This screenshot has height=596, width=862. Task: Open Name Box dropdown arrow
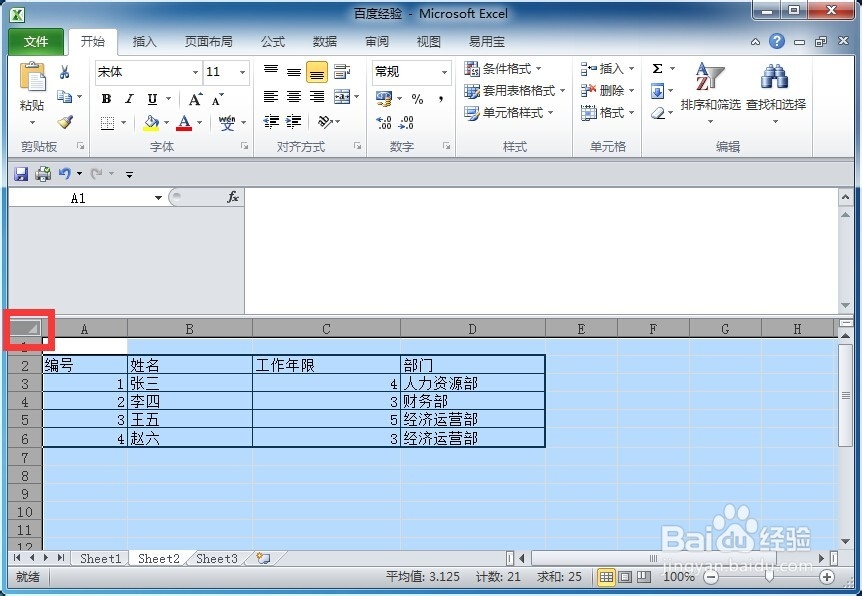158,198
